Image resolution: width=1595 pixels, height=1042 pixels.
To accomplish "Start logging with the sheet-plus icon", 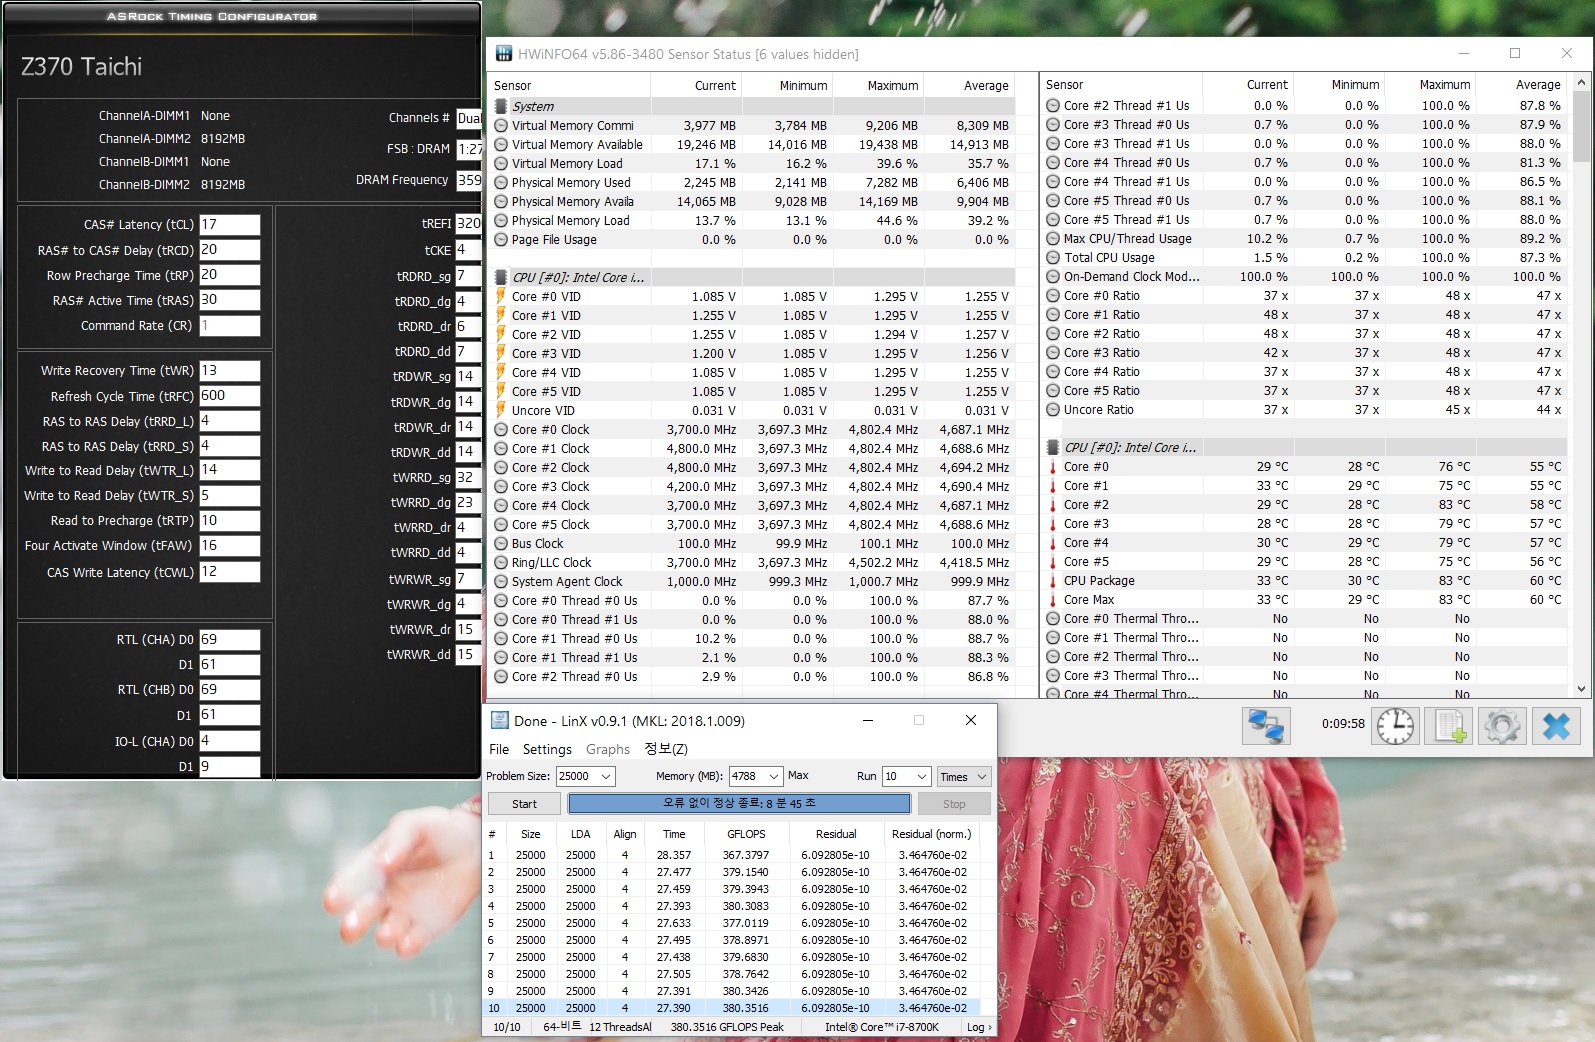I will tap(1450, 726).
